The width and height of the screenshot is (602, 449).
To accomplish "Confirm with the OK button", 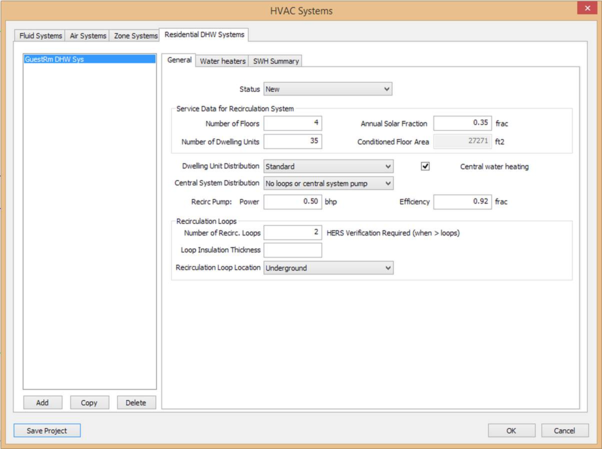I will (x=511, y=430).
